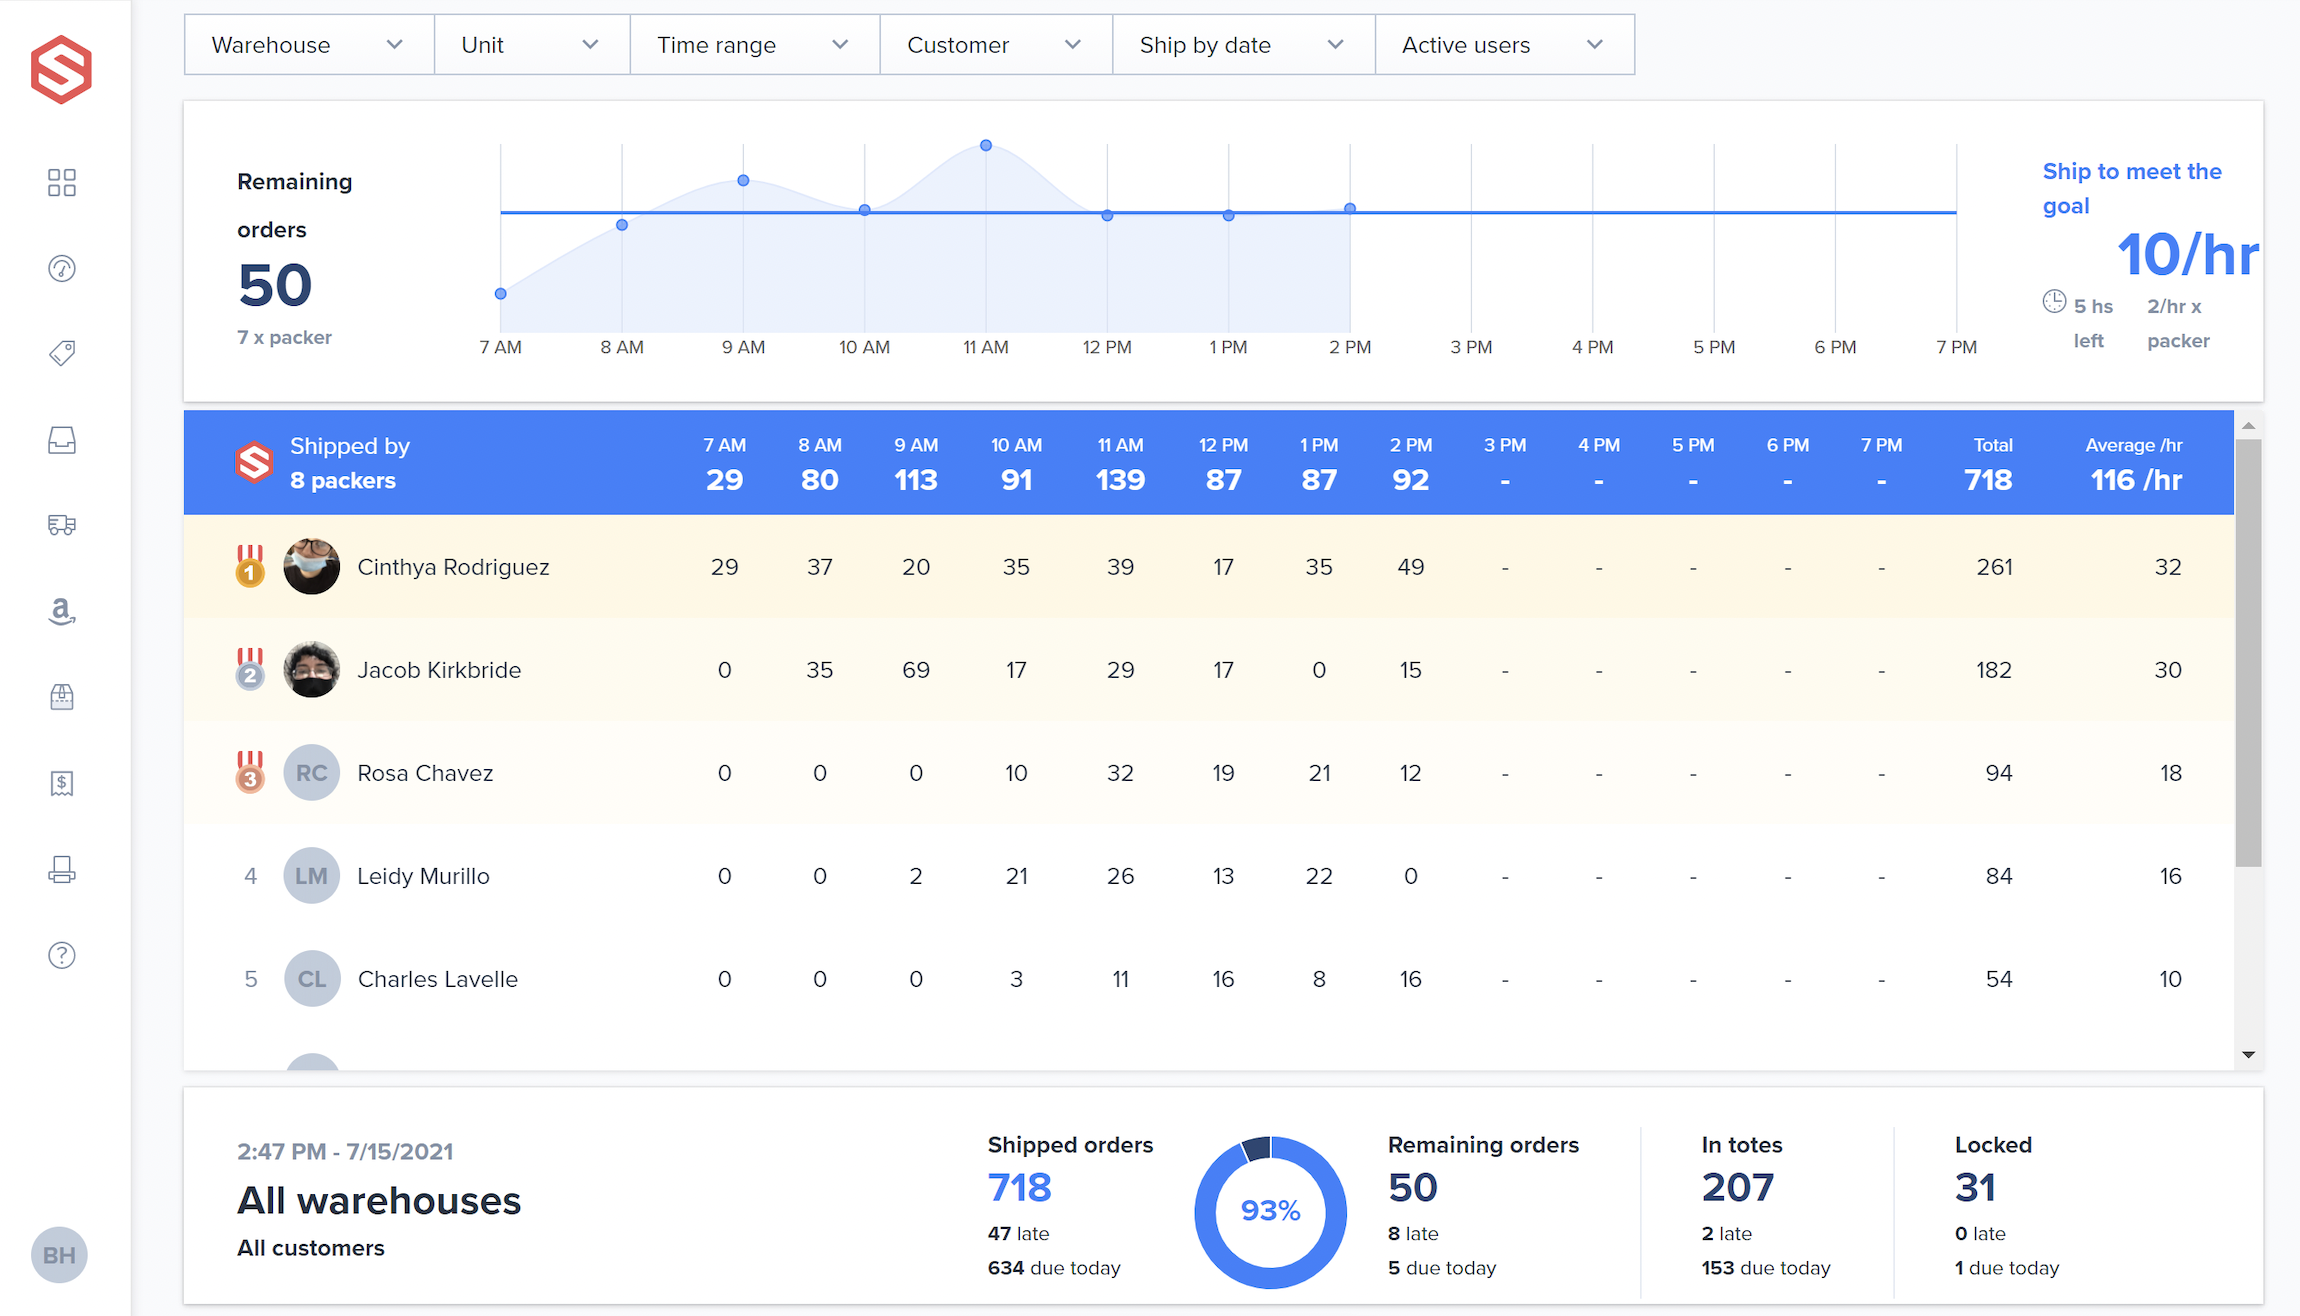Click the BH user avatar at bottom left
The width and height of the screenshot is (2300, 1316).
tap(59, 1254)
